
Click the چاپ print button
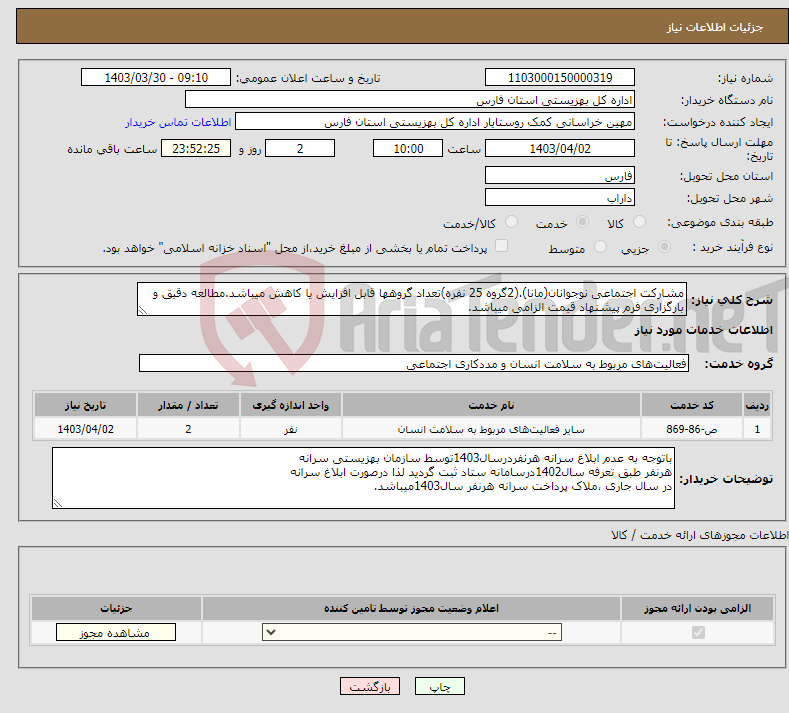pos(440,686)
